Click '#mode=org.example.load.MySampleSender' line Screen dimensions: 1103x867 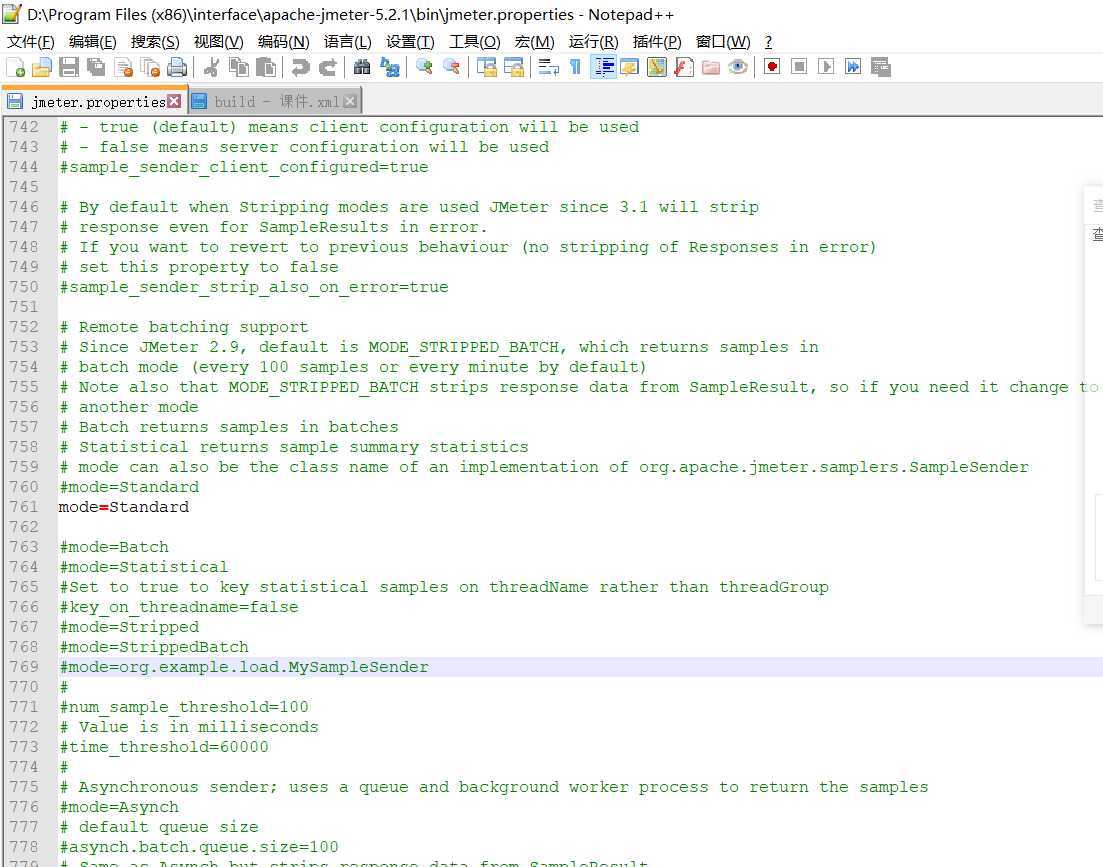coord(244,667)
